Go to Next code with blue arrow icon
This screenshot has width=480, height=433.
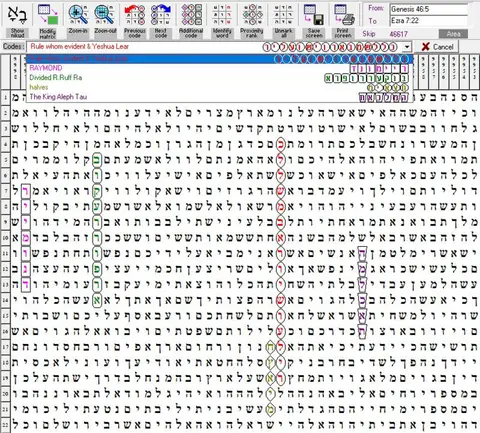(161, 15)
